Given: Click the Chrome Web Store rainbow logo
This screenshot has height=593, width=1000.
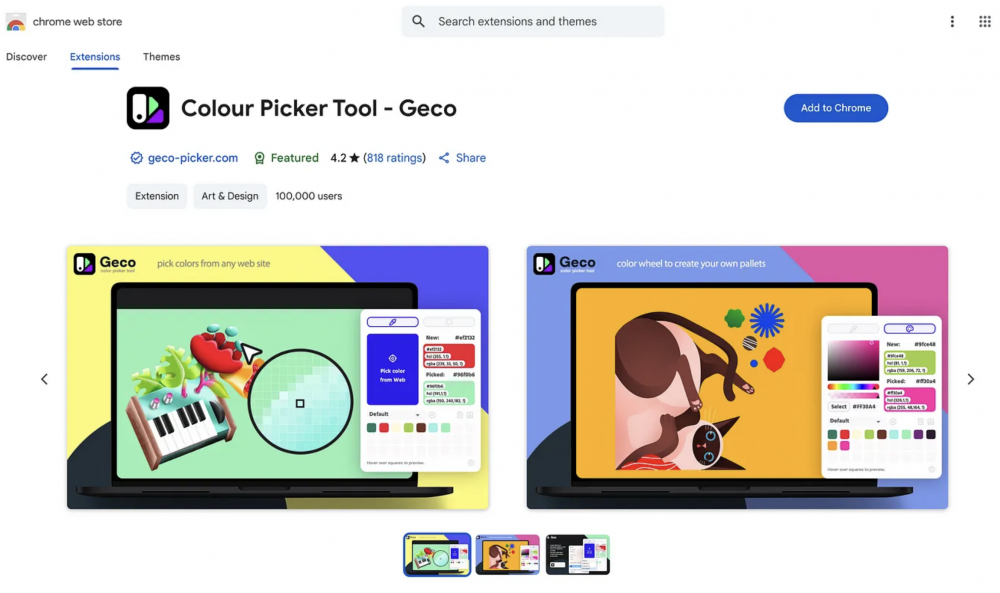Looking at the screenshot, I should 16,22.
